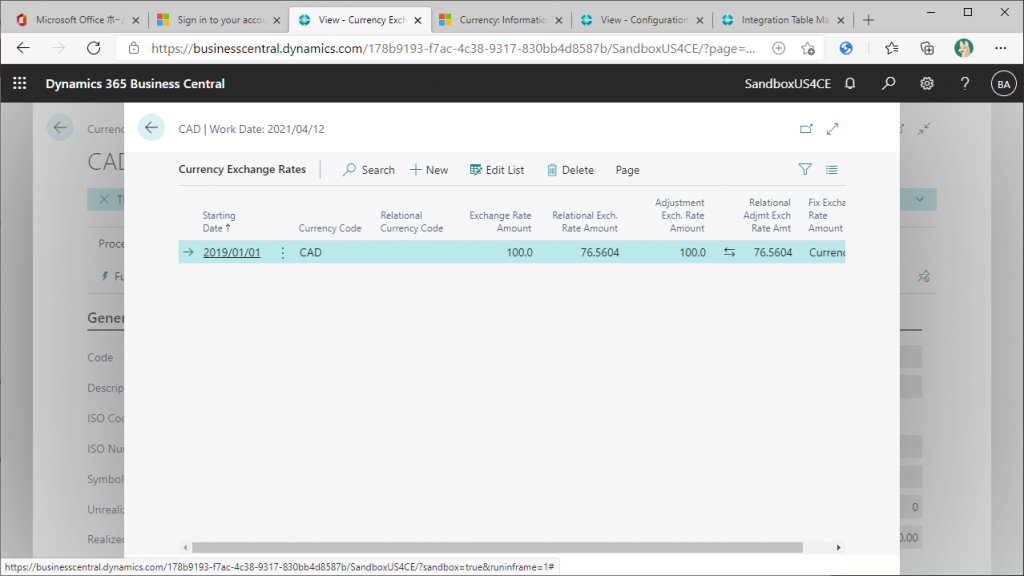Search the Currency Exchange Rates list
This screenshot has height=576, width=1024.
[369, 170]
